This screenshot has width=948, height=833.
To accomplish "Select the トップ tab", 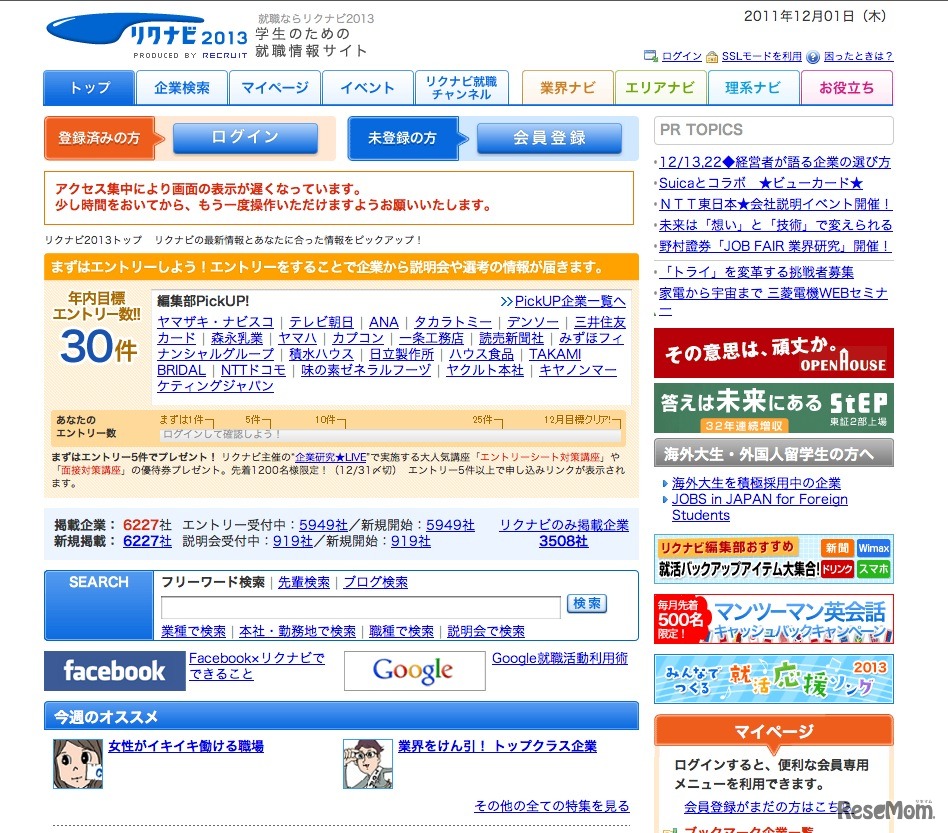I will (x=89, y=88).
